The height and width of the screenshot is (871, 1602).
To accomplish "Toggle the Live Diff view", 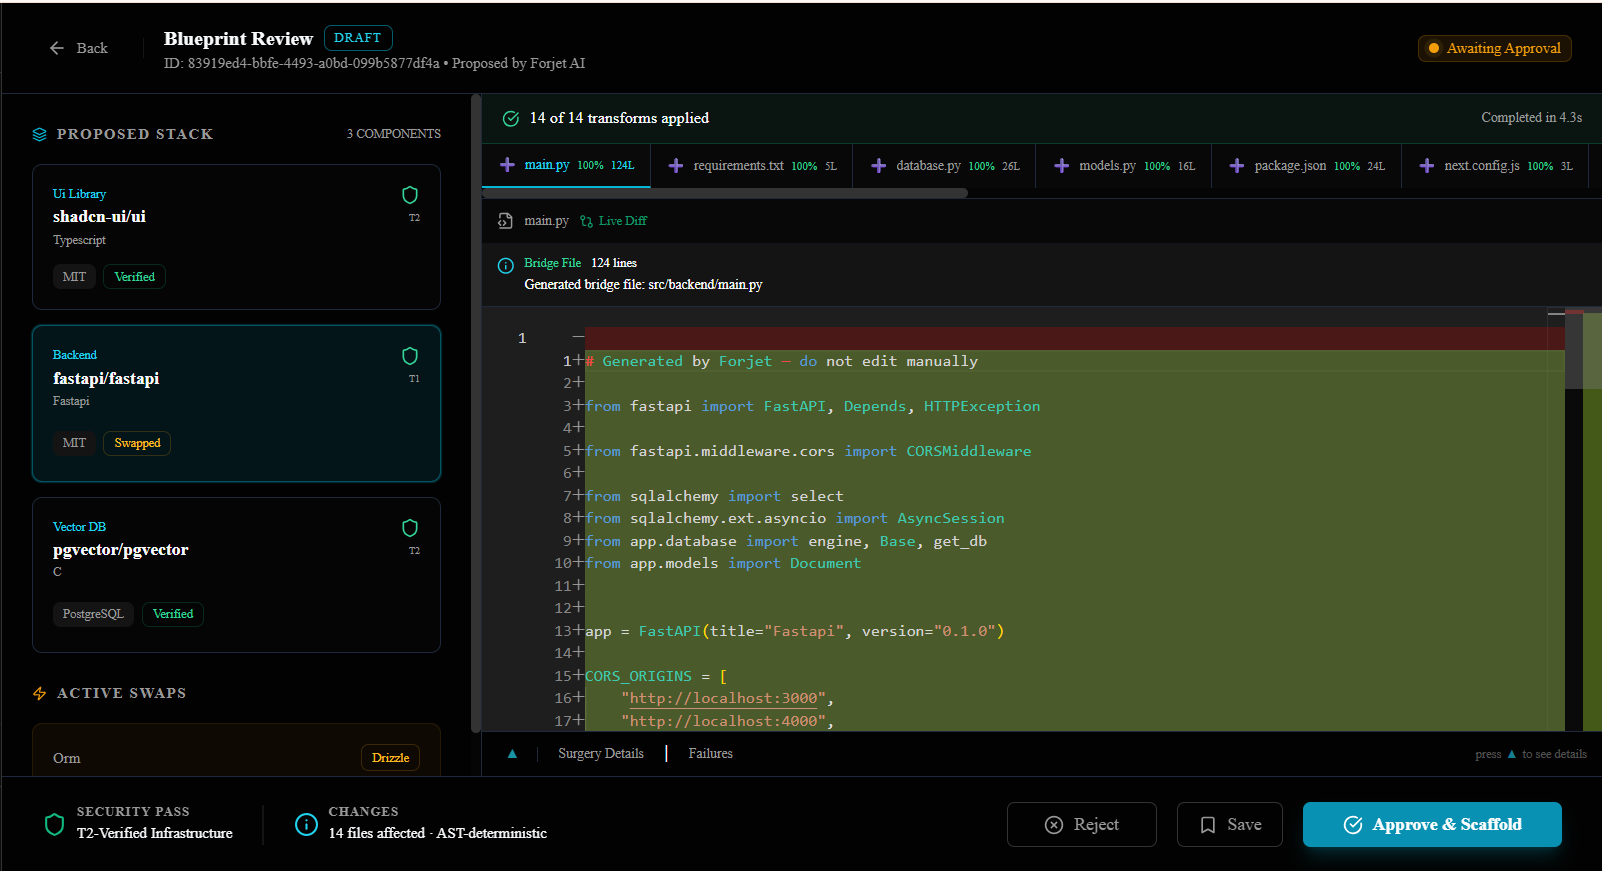I will [613, 221].
